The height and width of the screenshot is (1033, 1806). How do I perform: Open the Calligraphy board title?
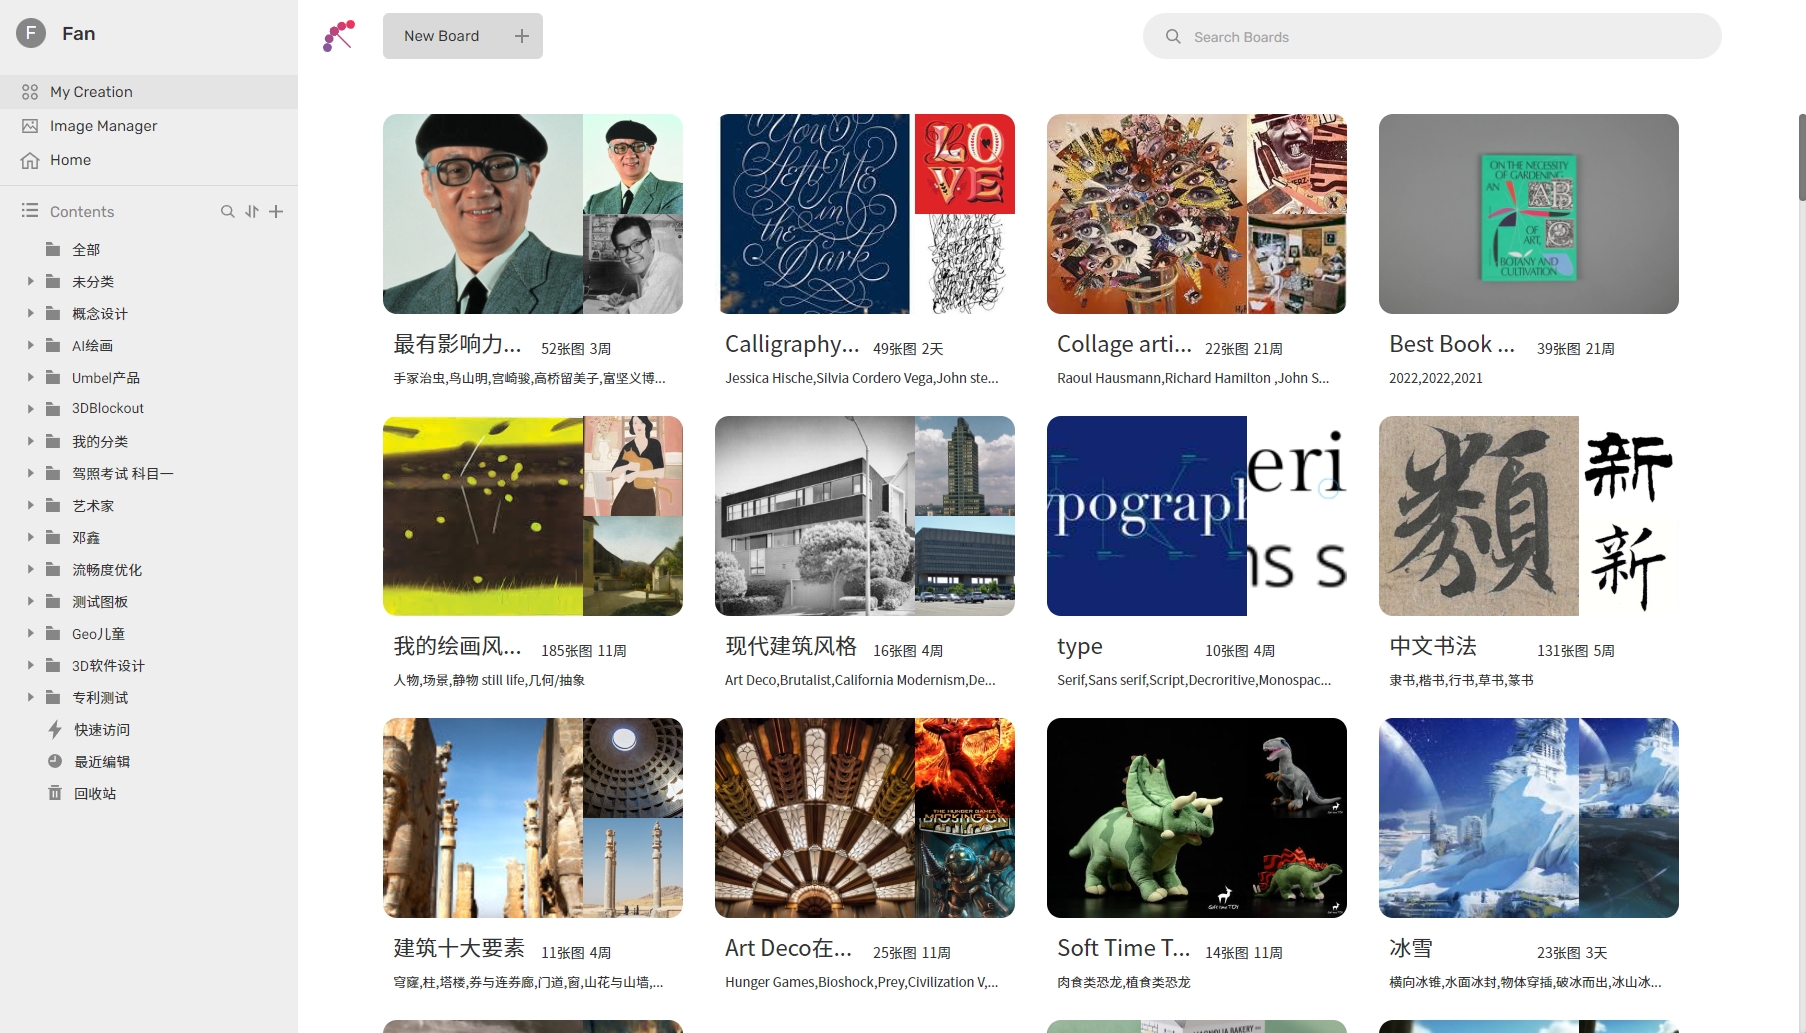[791, 345]
